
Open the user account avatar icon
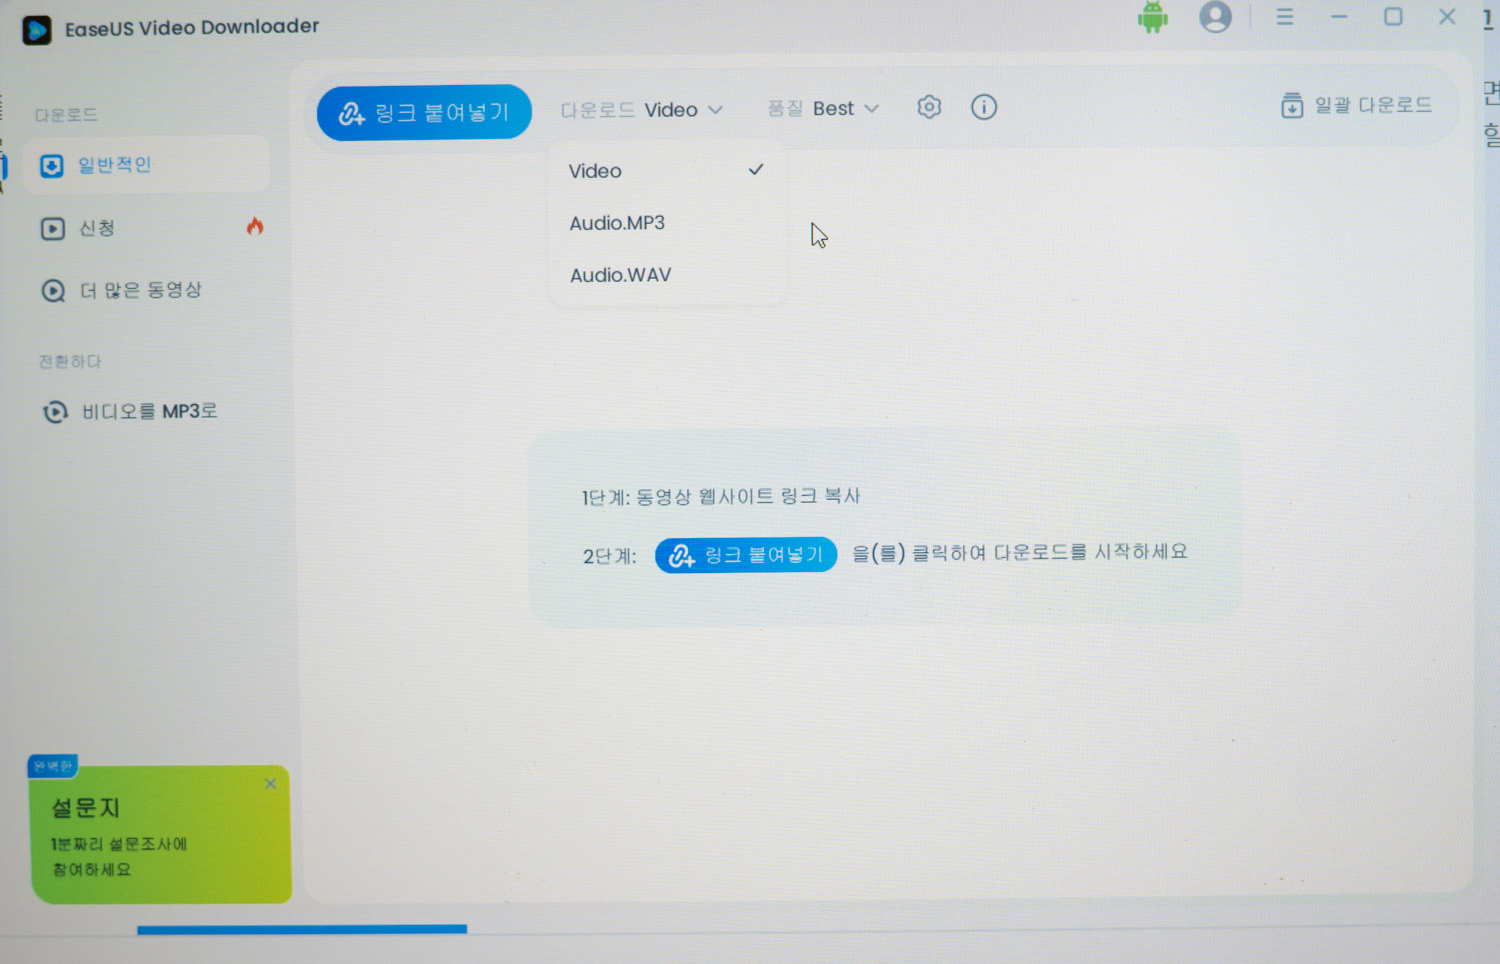[1215, 17]
